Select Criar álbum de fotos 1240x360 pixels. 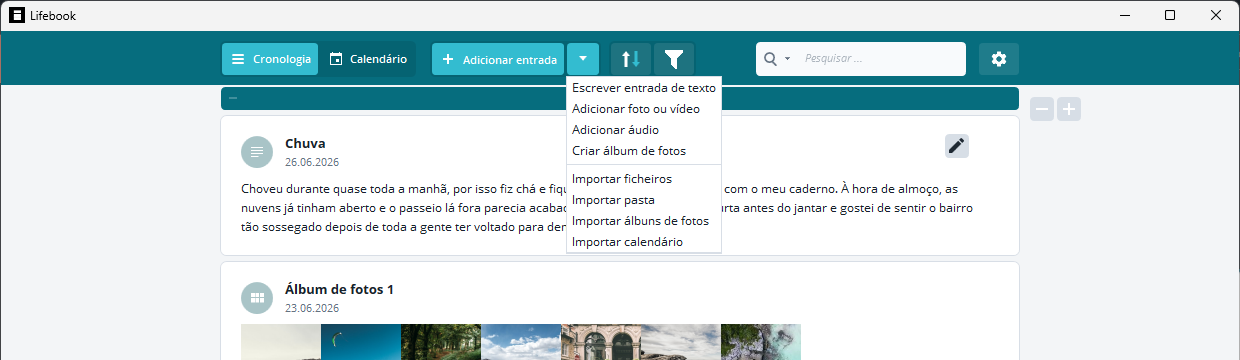(x=643, y=151)
